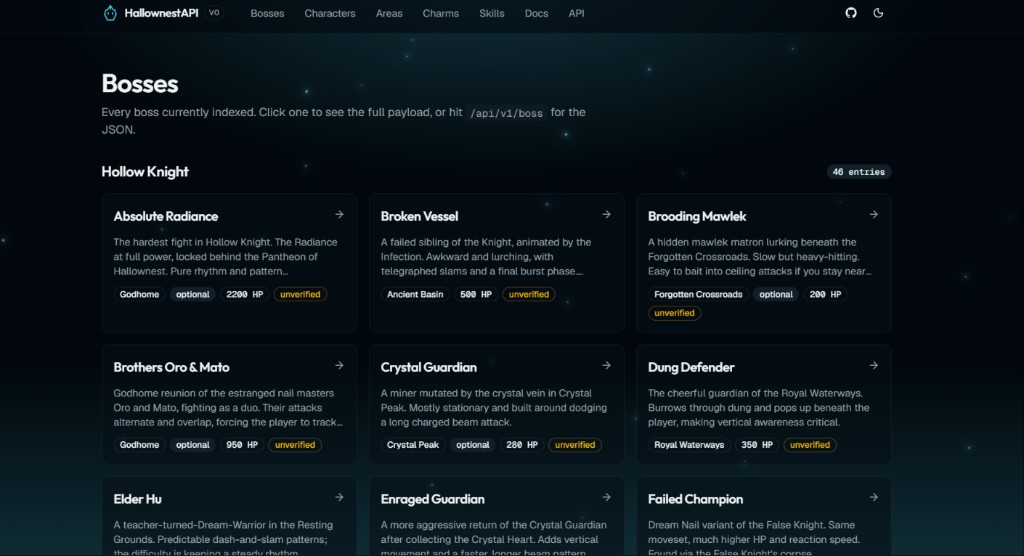Screen dimensions: 1024x556
Task: Click arrow icon on Dung Defender card
Action: point(873,365)
